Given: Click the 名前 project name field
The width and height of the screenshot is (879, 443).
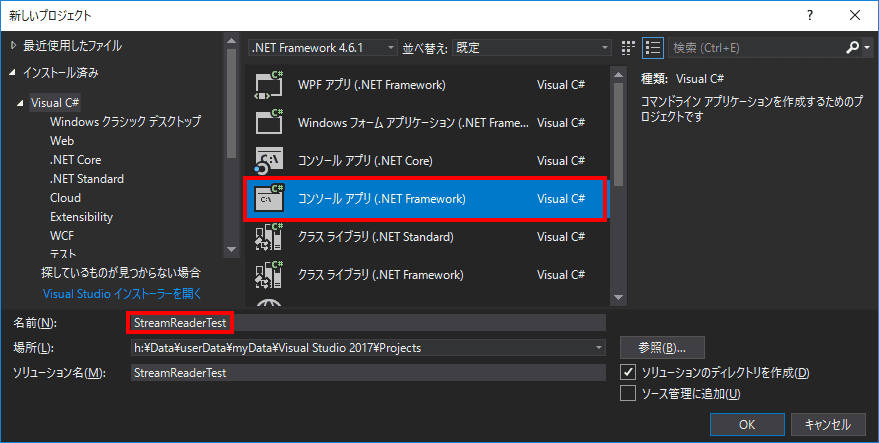Looking at the screenshot, I should 368,323.
